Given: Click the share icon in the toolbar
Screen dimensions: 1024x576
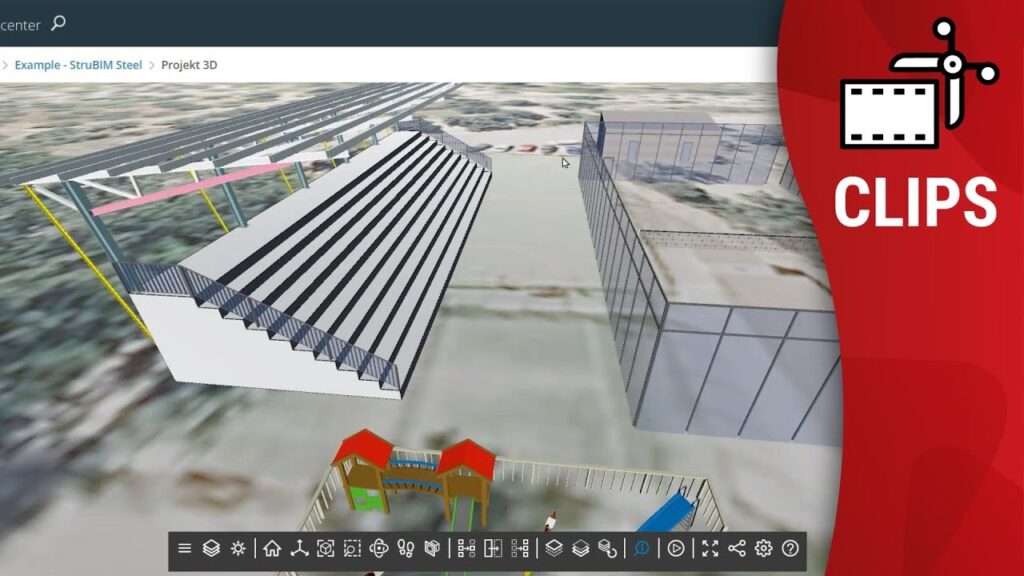Looking at the screenshot, I should coord(737,548).
